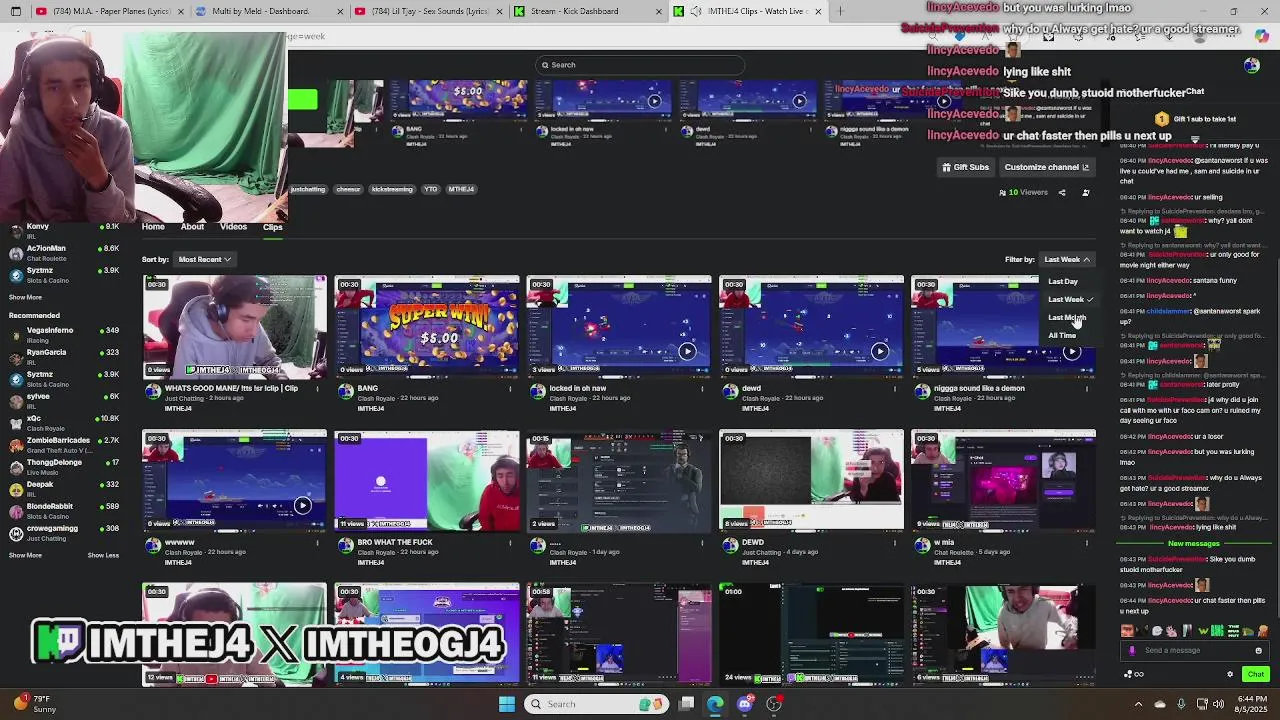This screenshot has height=720, width=1280.
Task: Open the 'BRO WHAT THE FUCK' clip thumbnail
Action: pos(427,481)
